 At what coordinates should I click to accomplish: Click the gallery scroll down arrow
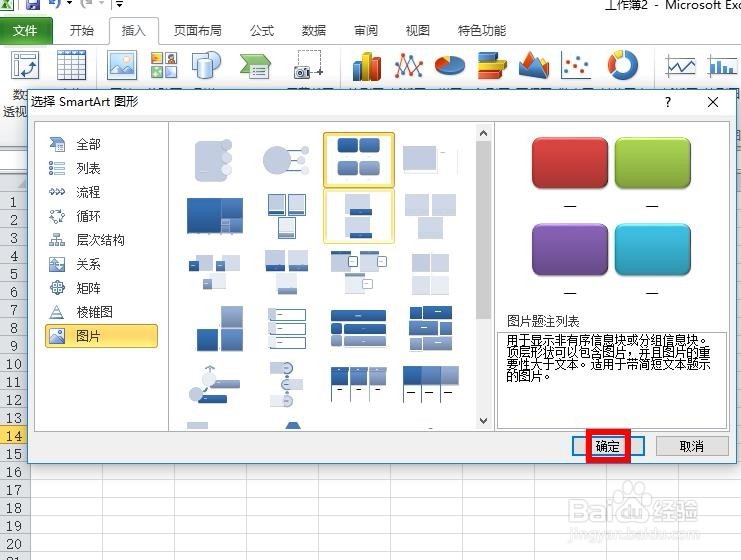pos(483,420)
